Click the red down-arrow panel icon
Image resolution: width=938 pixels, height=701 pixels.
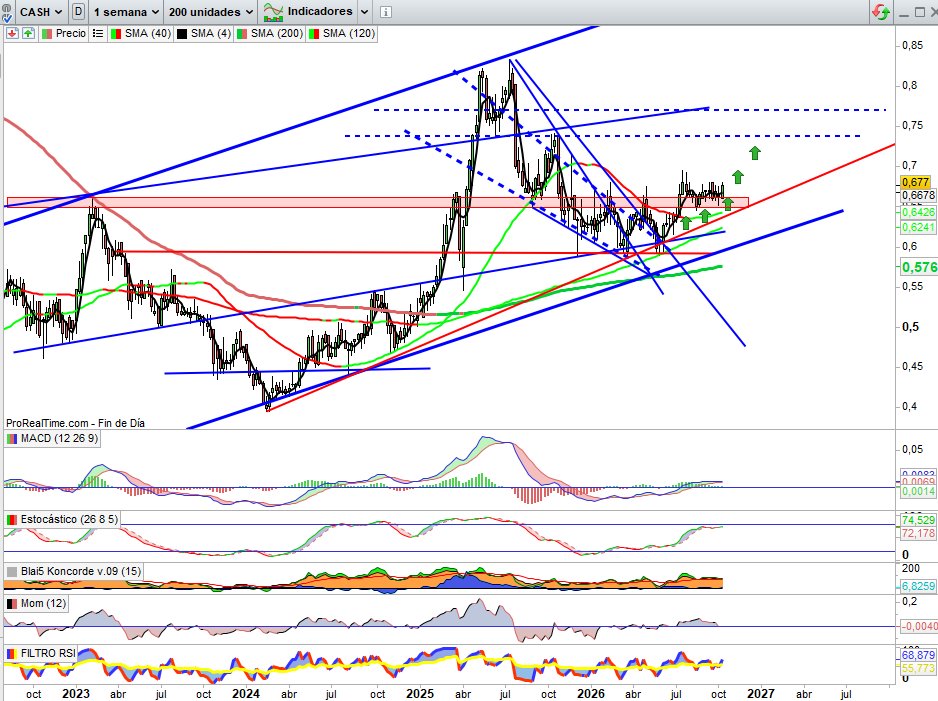coord(12,33)
